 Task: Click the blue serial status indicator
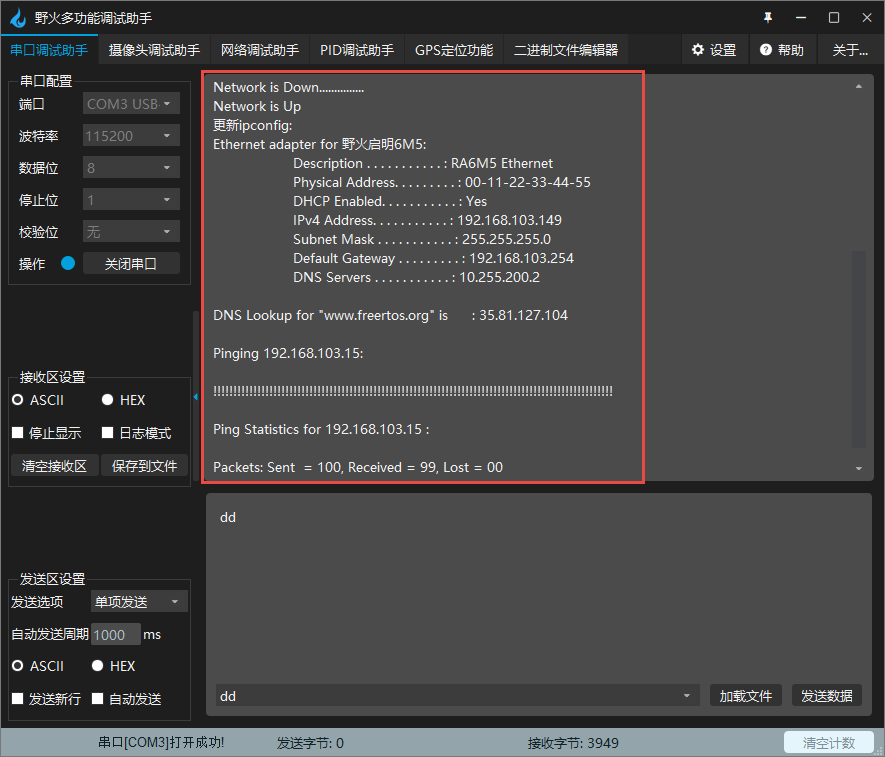68,264
